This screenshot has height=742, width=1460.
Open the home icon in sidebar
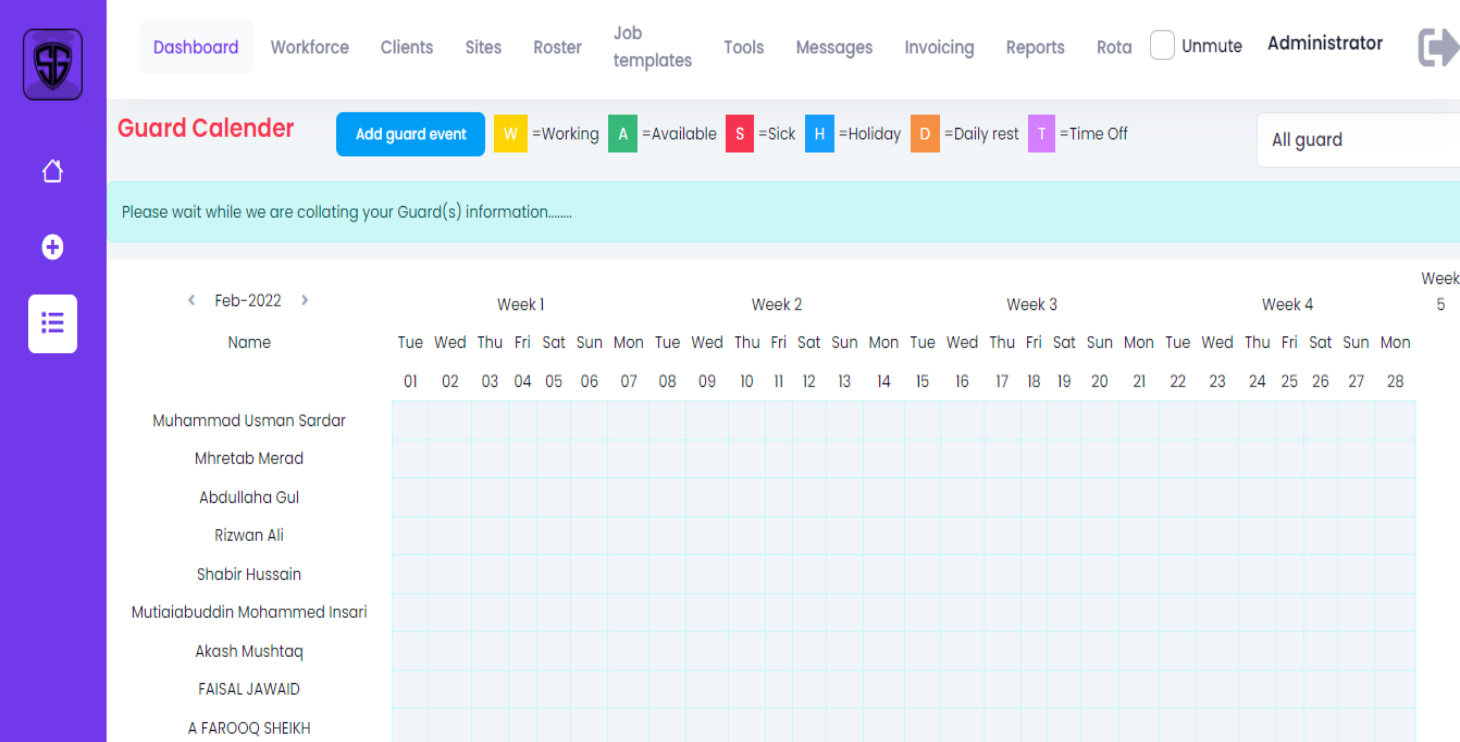point(53,172)
